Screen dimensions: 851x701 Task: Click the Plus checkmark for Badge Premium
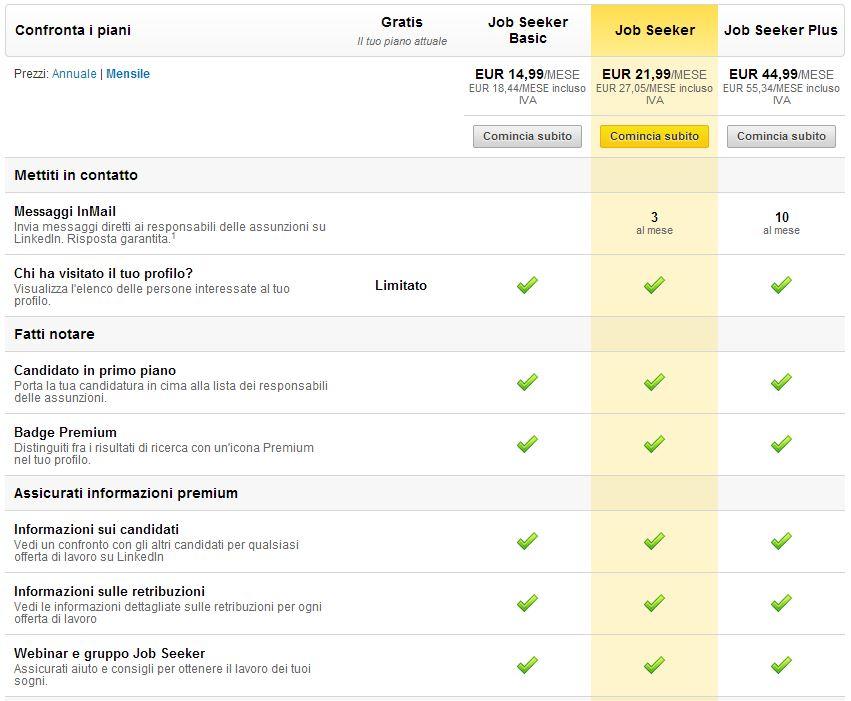[x=781, y=444]
